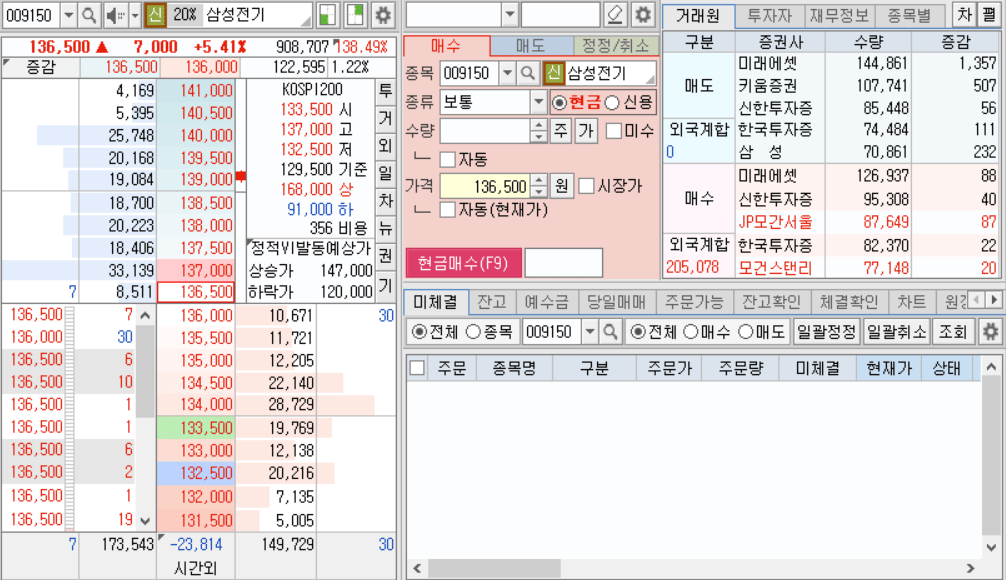
Task: Click magnifier icon in 미체결 filter row
Action: [x=610, y=332]
